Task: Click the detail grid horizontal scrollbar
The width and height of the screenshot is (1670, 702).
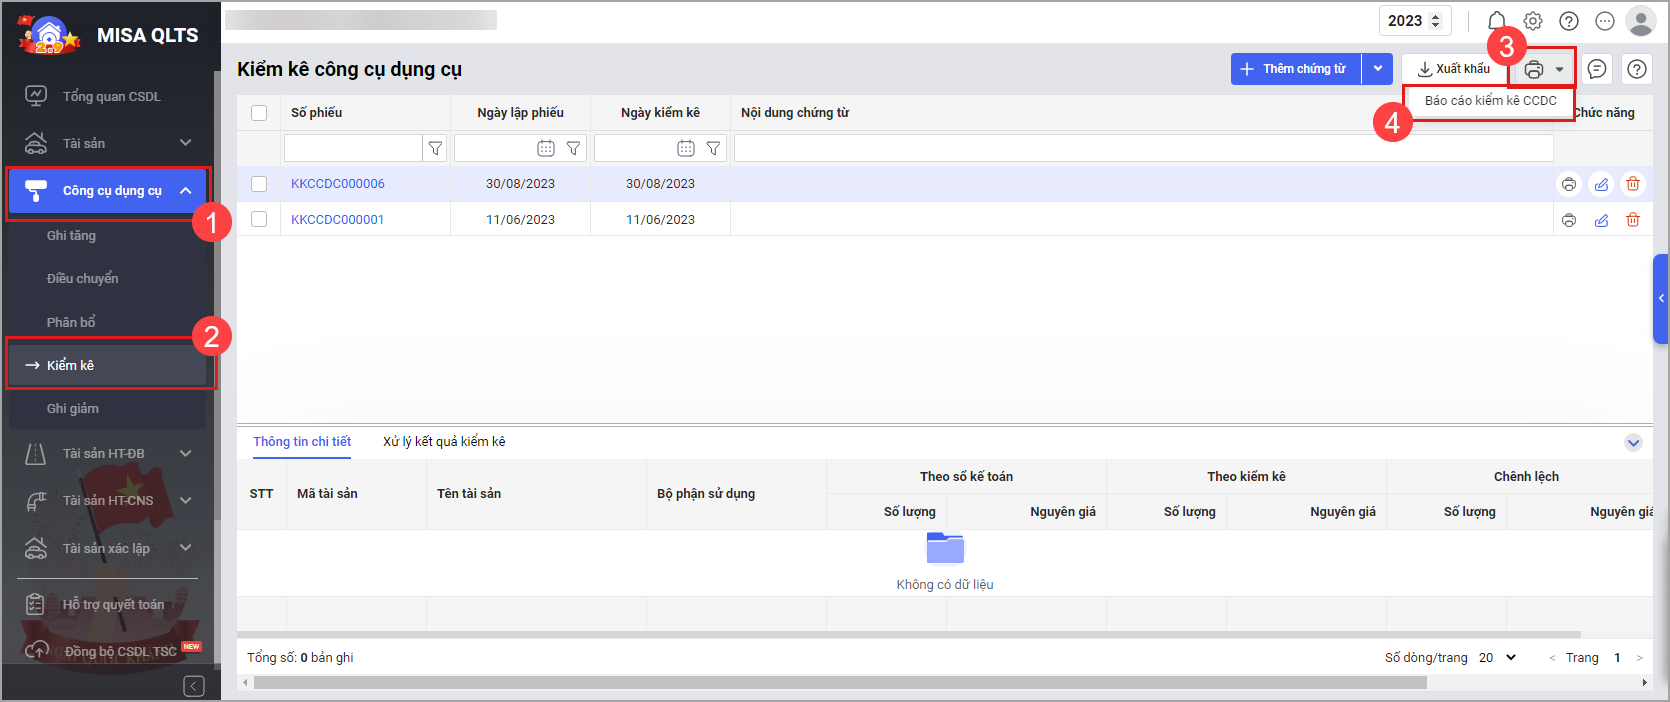Action: (909, 634)
